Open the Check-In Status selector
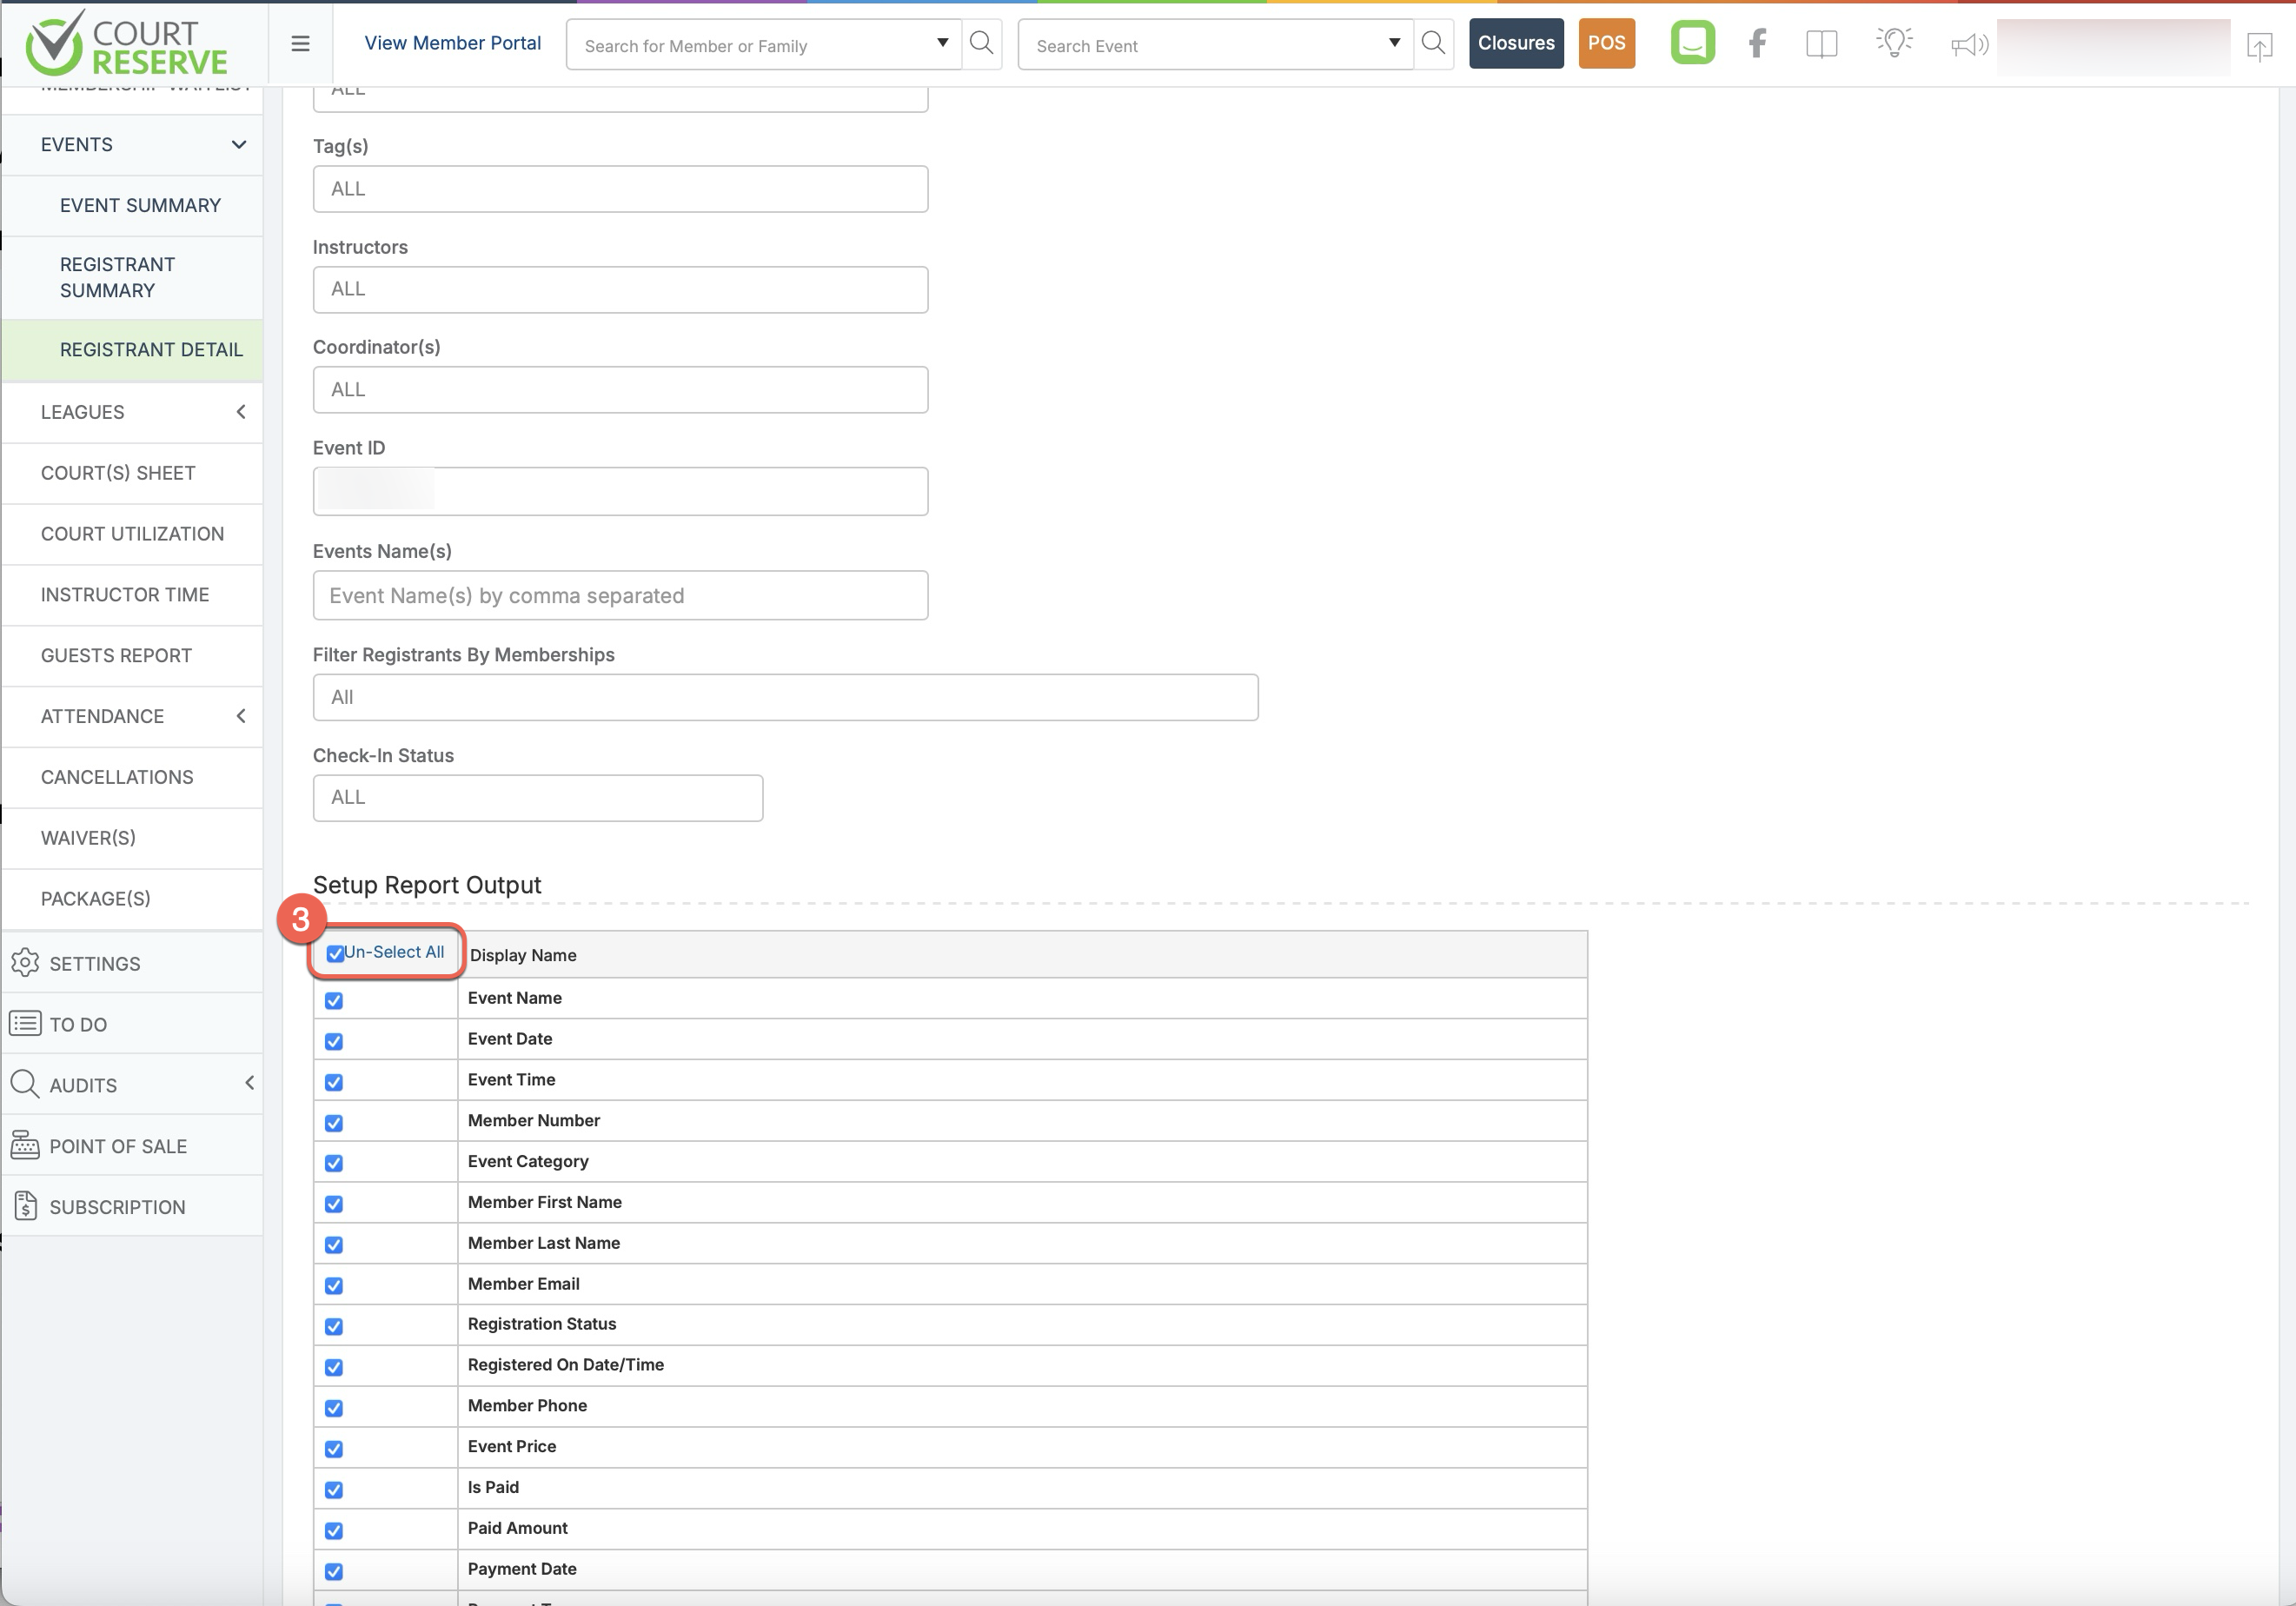The width and height of the screenshot is (2296, 1606). [537, 797]
